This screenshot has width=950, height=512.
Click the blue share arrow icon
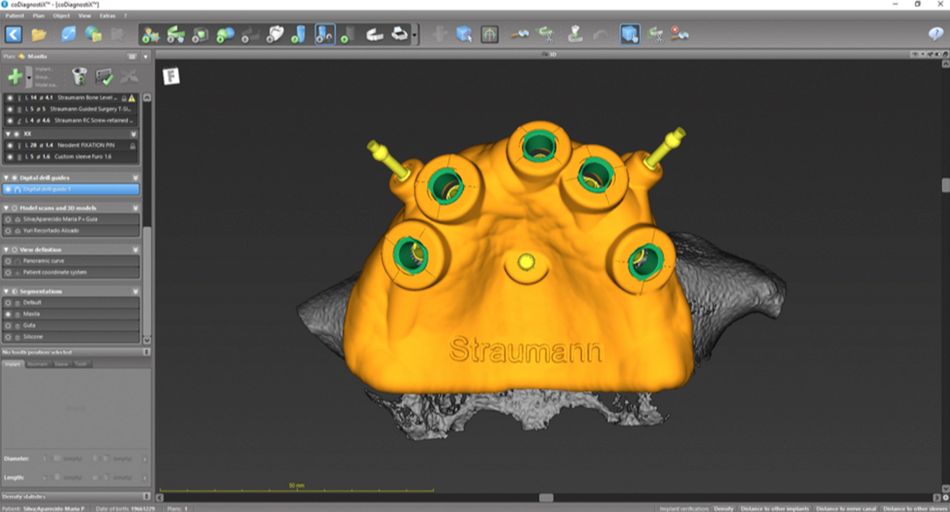point(67,34)
